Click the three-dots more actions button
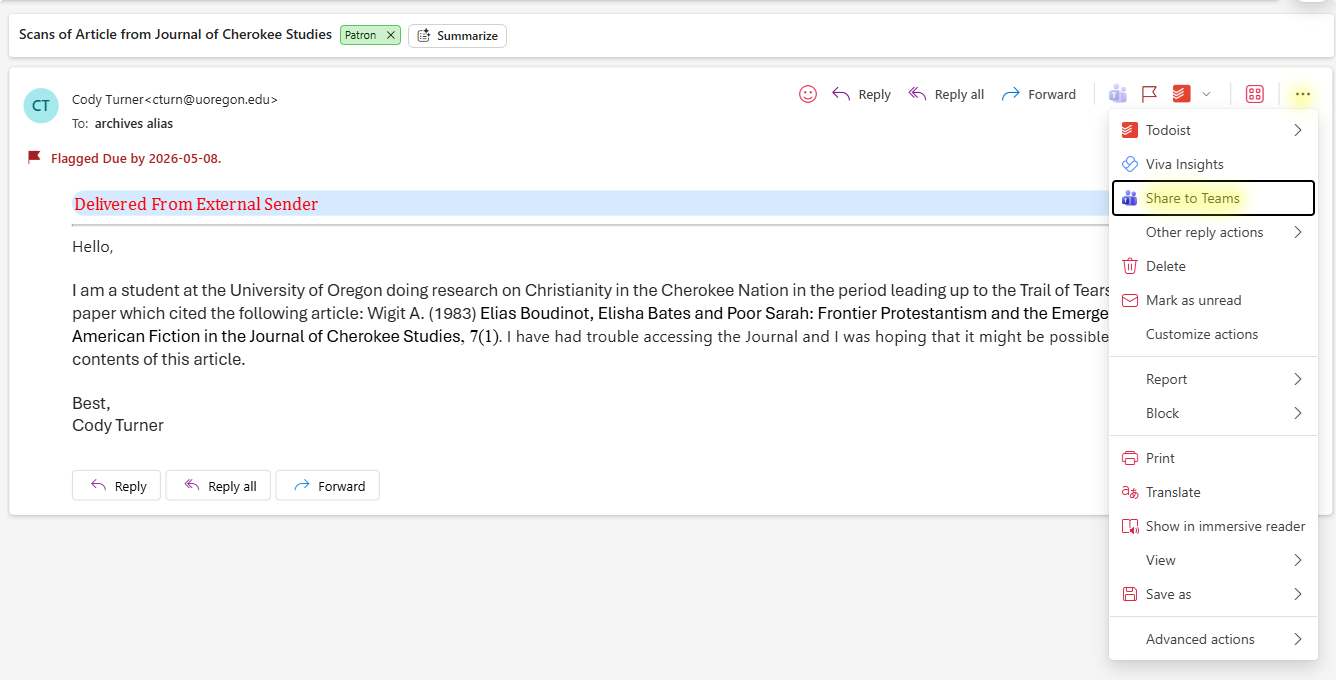 pos(1302,94)
